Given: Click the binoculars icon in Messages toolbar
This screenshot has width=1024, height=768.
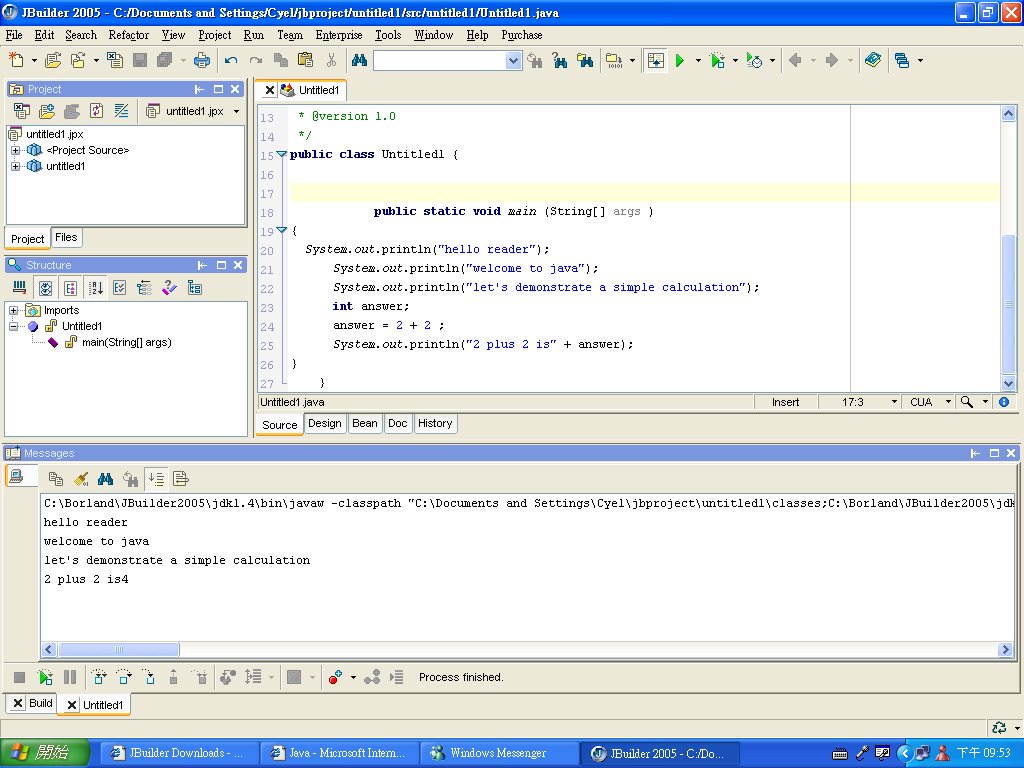Looking at the screenshot, I should 105,479.
